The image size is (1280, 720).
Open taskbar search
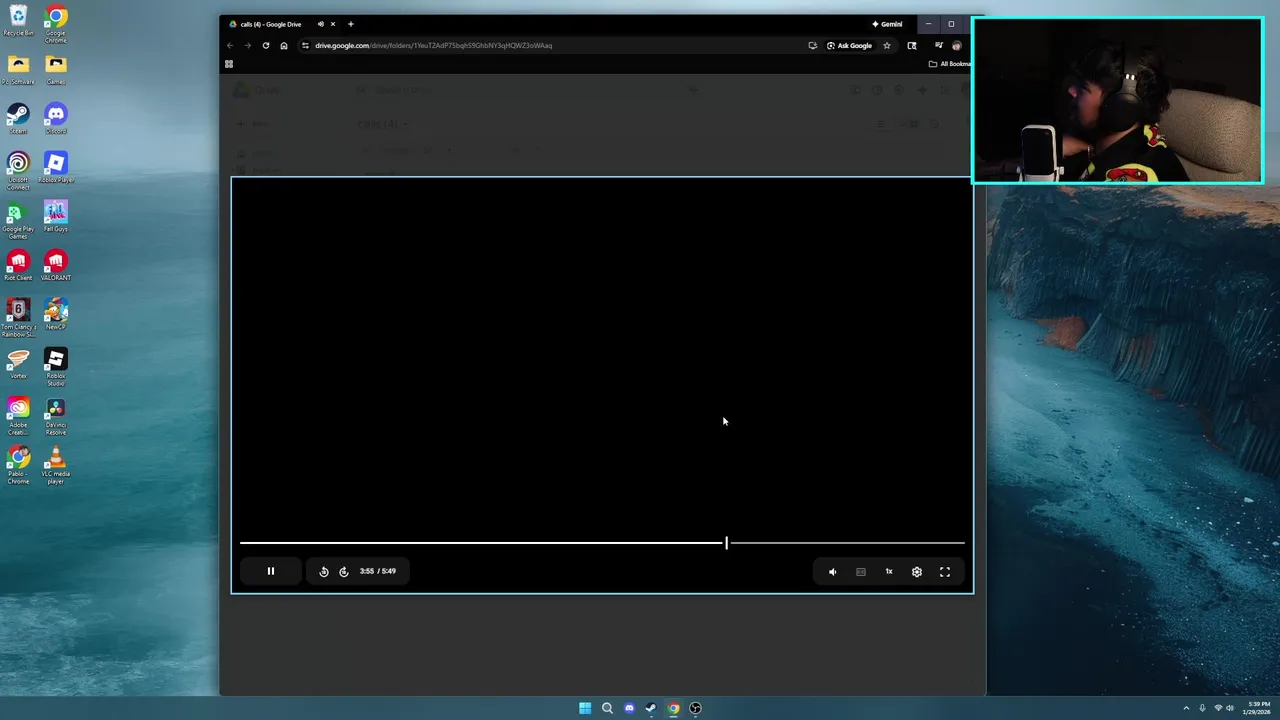(607, 708)
